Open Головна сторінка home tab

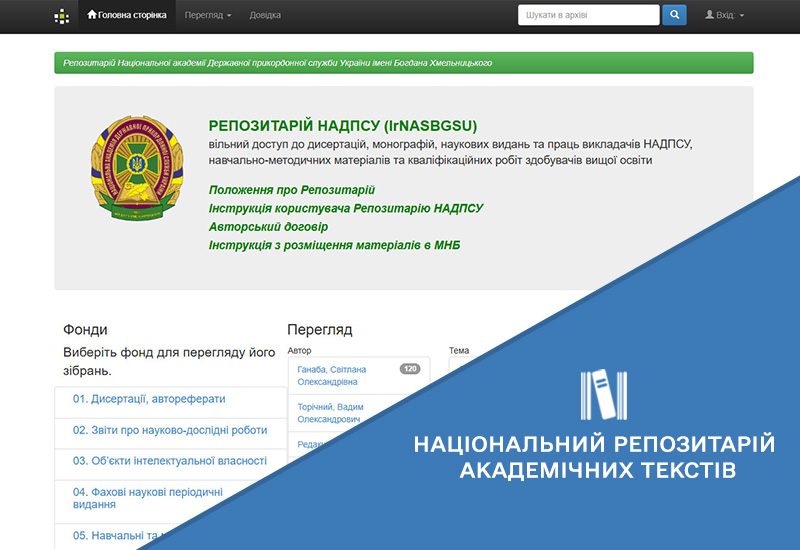pyautogui.click(x=127, y=15)
